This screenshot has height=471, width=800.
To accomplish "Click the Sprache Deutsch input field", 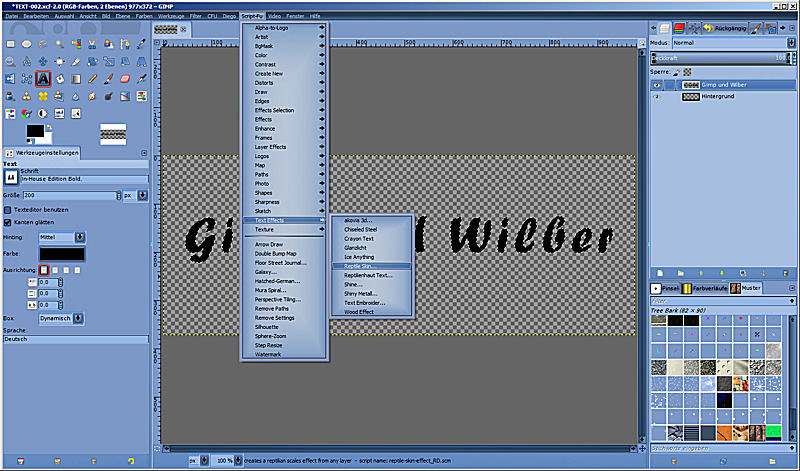I will pyautogui.click(x=76, y=339).
